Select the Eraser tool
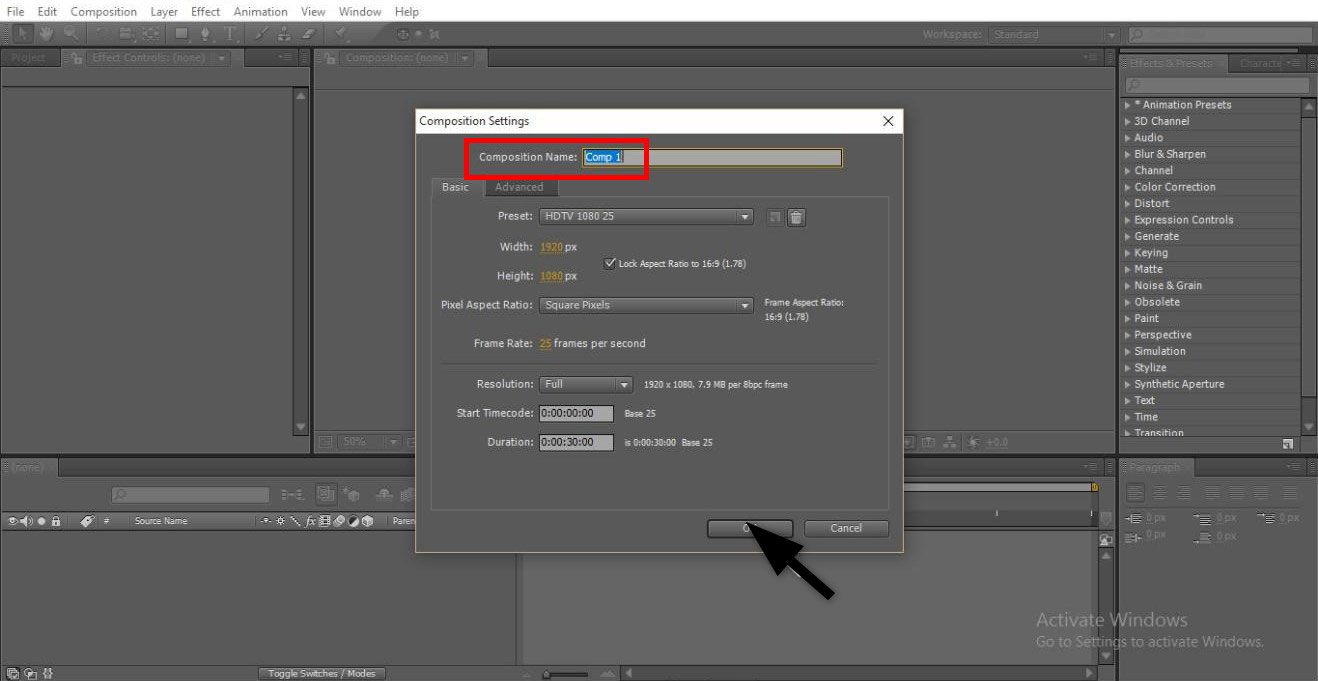Viewport: 1318px width, 681px height. 308,34
